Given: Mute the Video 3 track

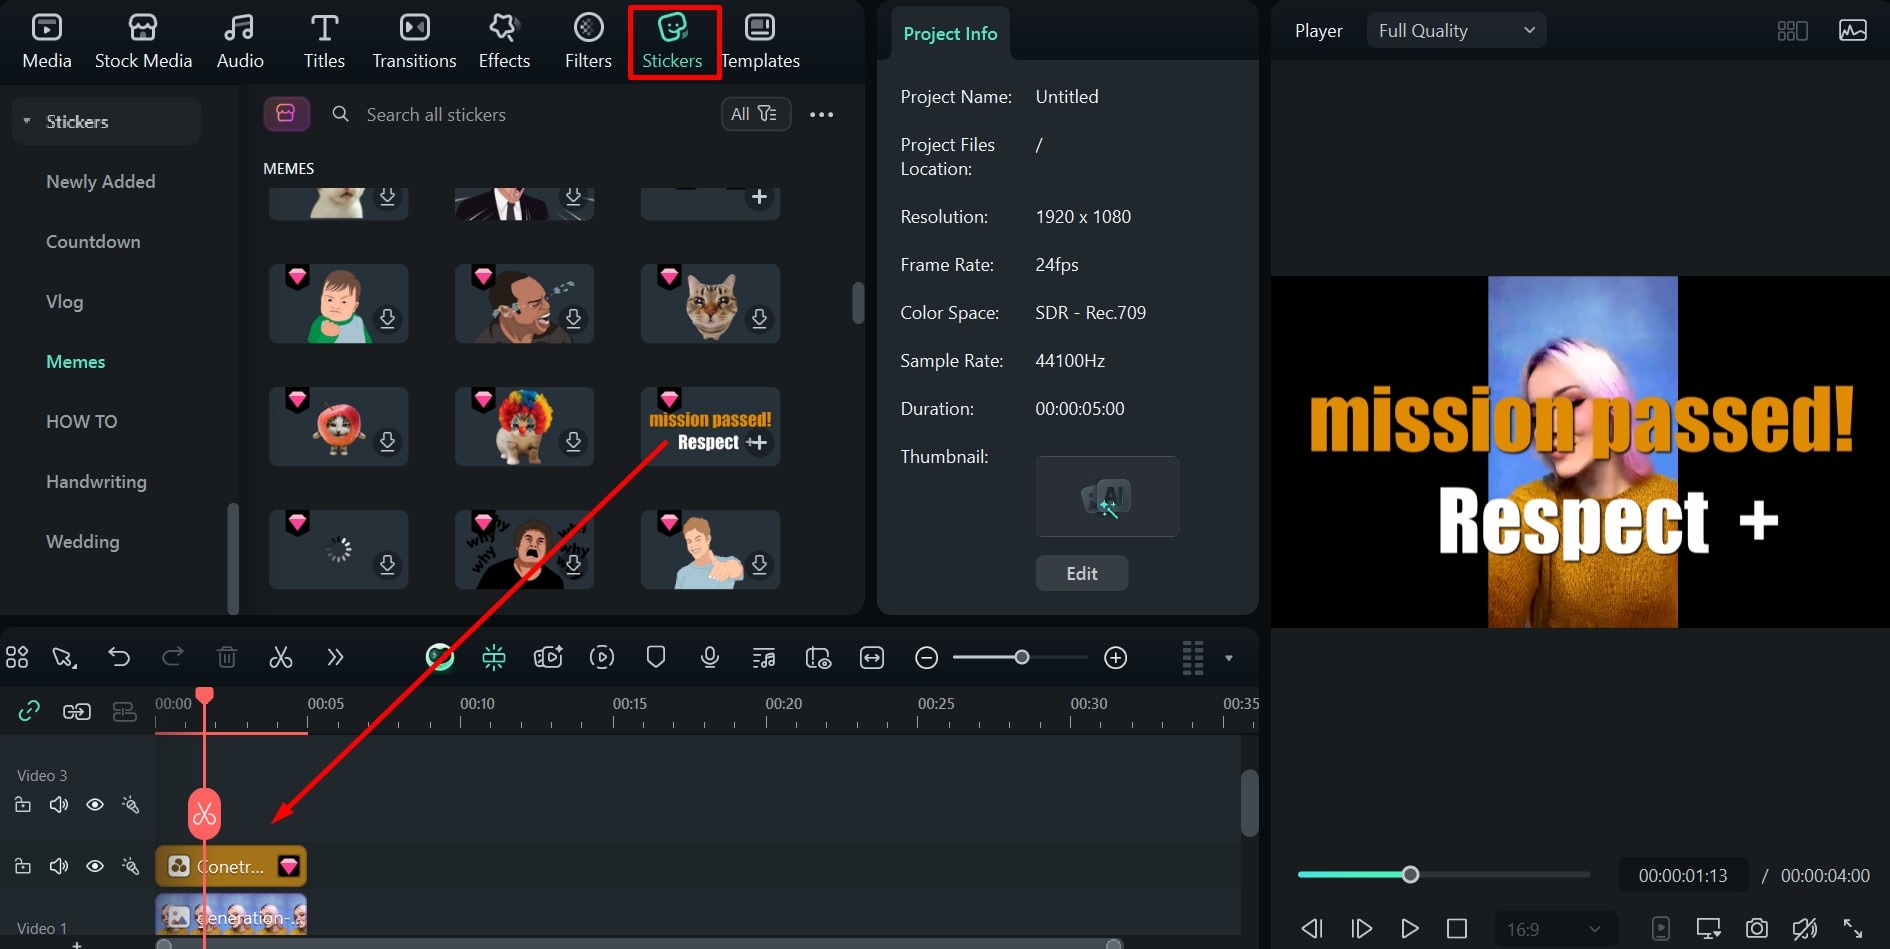Looking at the screenshot, I should pos(59,805).
